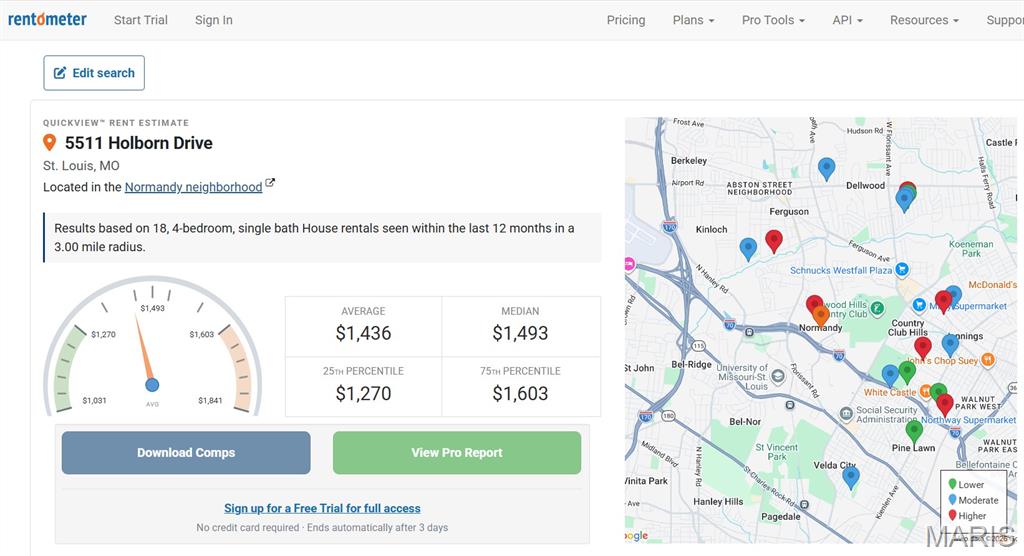Click the John's Chop Suey restaurant icon
The image size is (1024, 556).
[988, 359]
